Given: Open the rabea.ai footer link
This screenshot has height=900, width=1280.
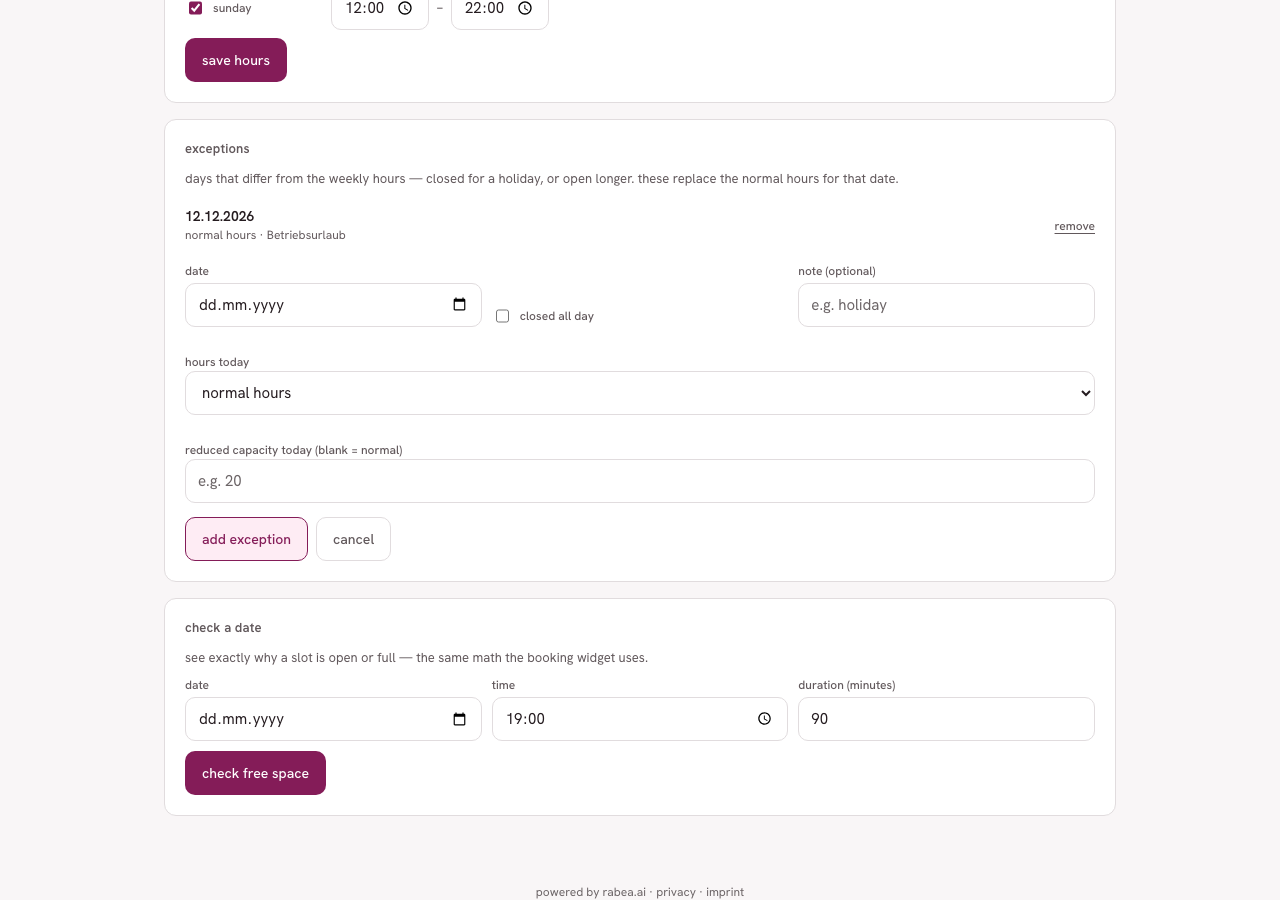Looking at the screenshot, I should tap(624, 892).
